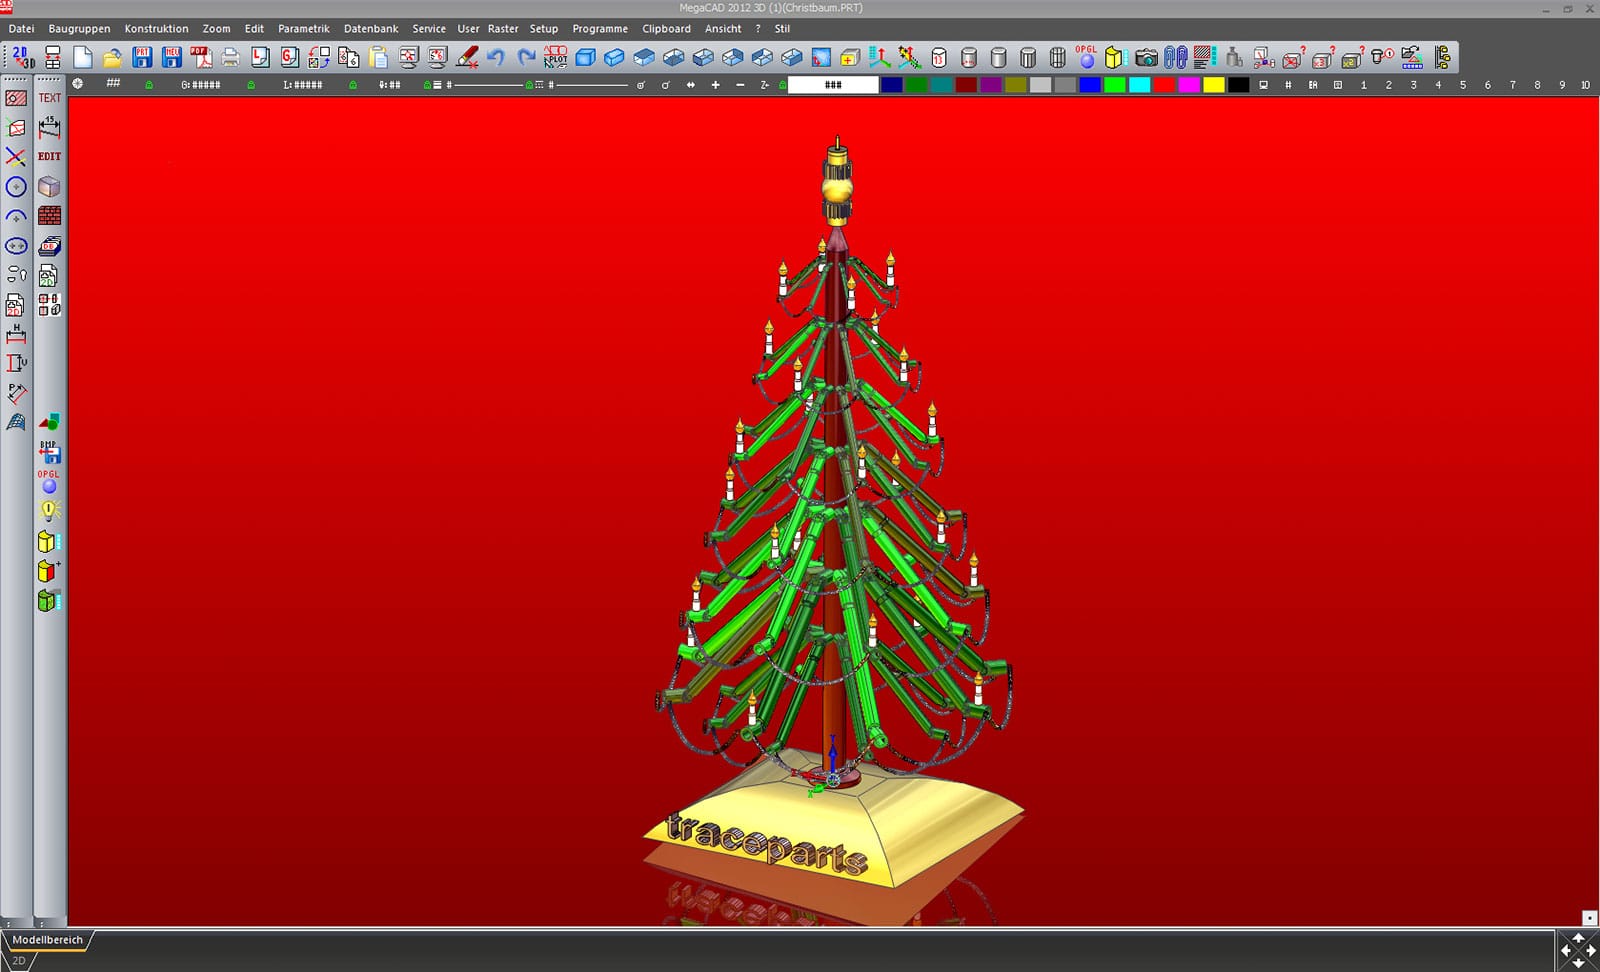Screen dimensions: 1600x972
Task: Click the 2D/3D mode switch icon
Action: (x=22, y=57)
